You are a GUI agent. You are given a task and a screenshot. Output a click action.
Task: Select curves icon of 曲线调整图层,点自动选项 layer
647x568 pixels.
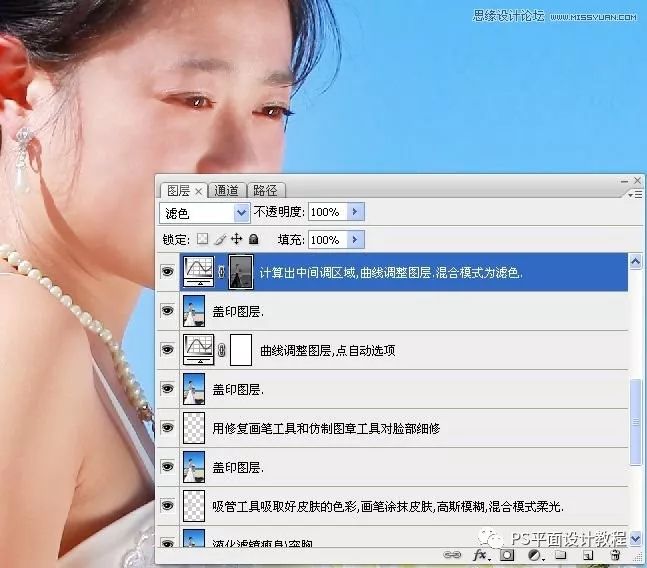tap(198, 350)
